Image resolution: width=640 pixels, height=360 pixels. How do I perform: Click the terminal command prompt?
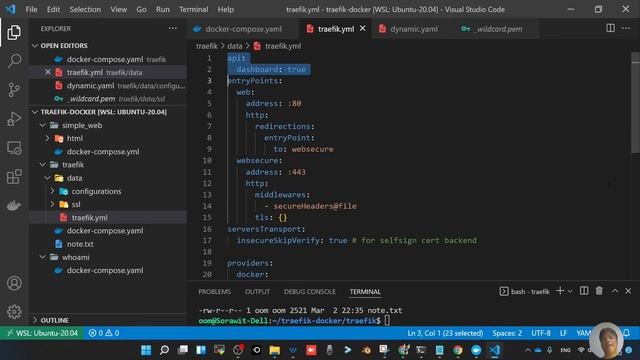(294, 320)
